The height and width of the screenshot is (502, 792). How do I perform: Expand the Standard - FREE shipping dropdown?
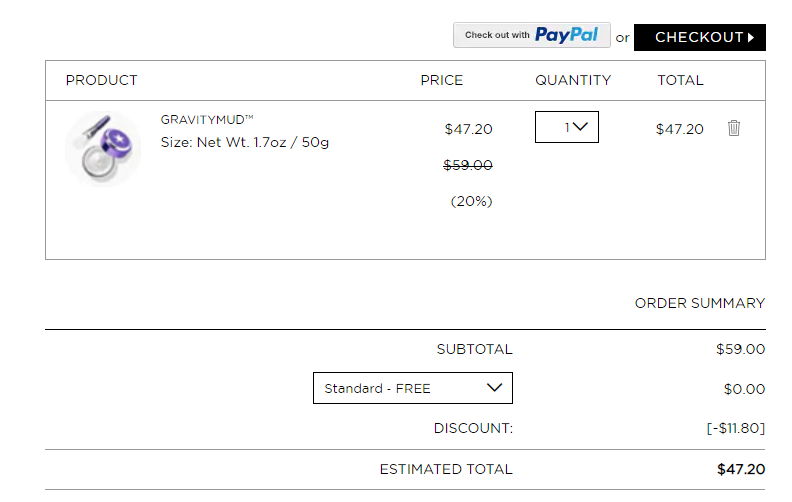click(x=413, y=388)
